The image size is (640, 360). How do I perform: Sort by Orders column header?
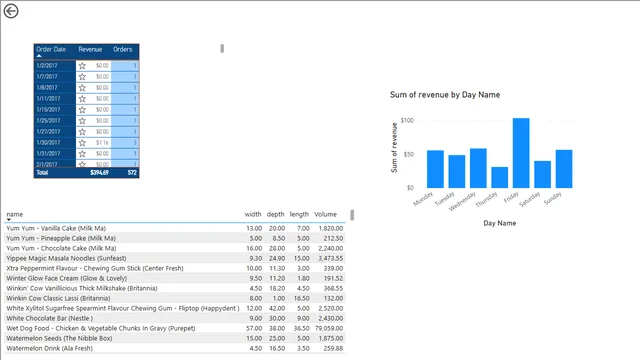pyautogui.click(x=122, y=49)
